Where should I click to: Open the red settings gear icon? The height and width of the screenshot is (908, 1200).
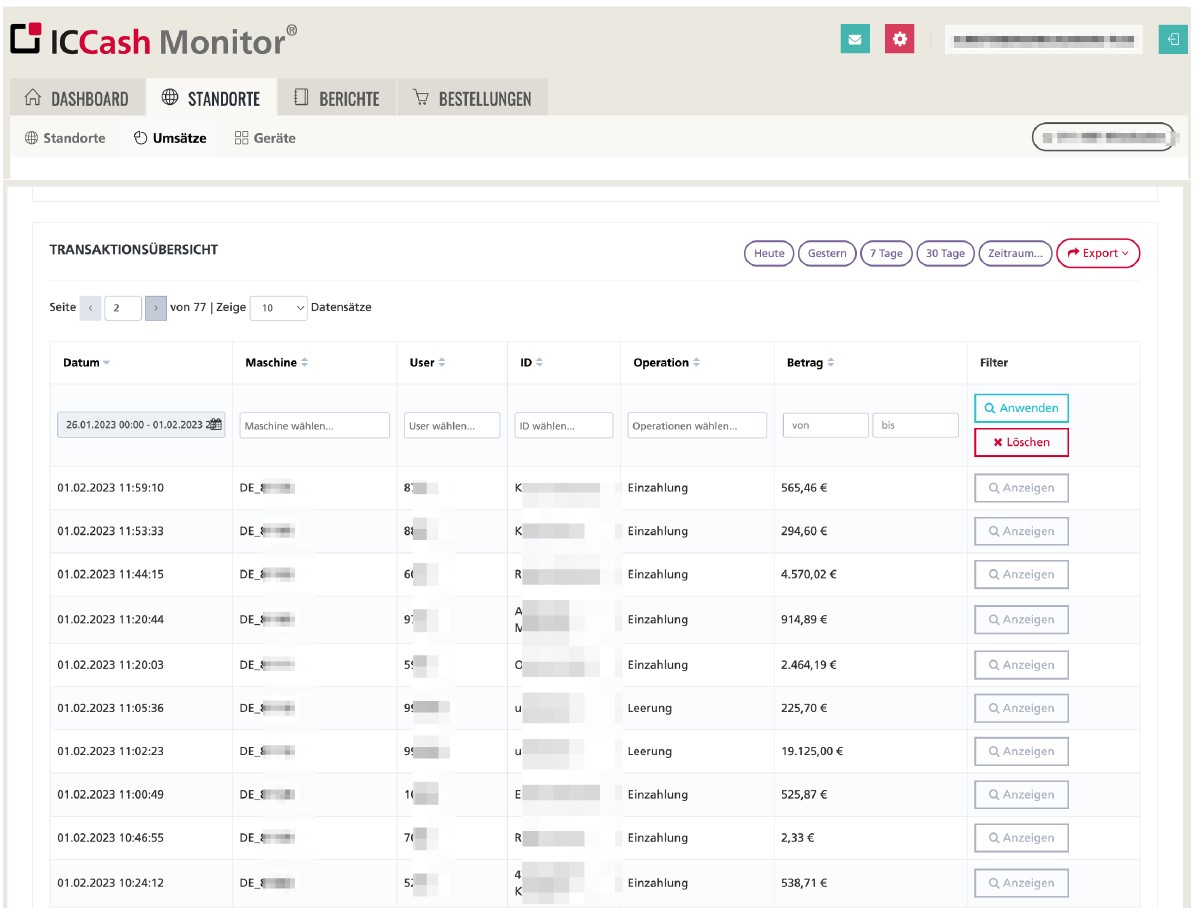tap(900, 39)
